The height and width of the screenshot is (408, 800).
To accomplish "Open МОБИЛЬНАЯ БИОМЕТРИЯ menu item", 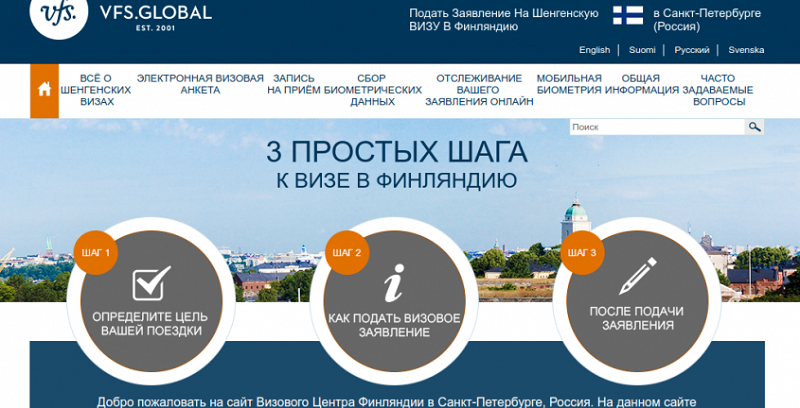I will point(569,84).
